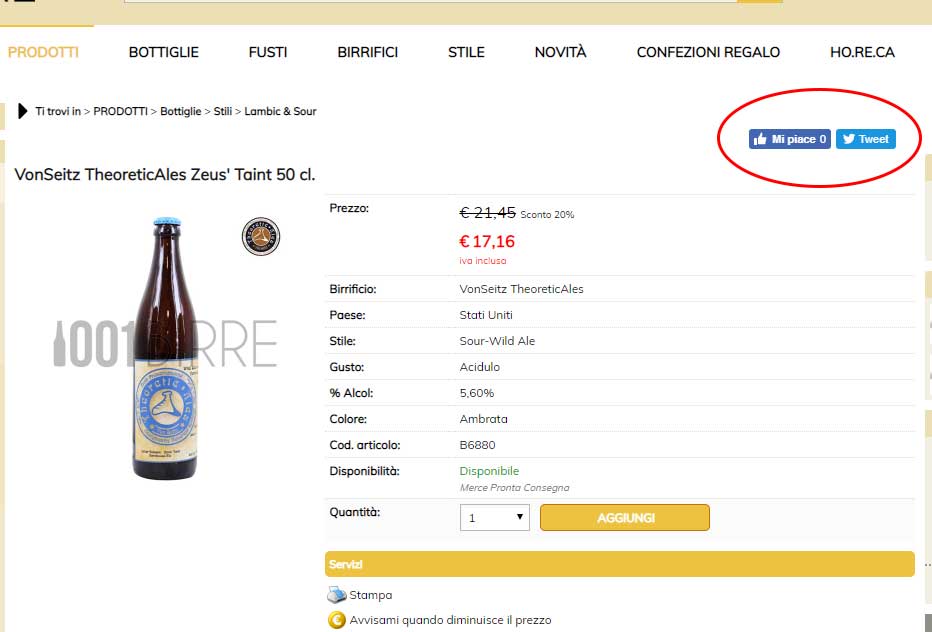Click the Stili breadcrumb link
The width and height of the screenshot is (932, 632).
(x=222, y=112)
